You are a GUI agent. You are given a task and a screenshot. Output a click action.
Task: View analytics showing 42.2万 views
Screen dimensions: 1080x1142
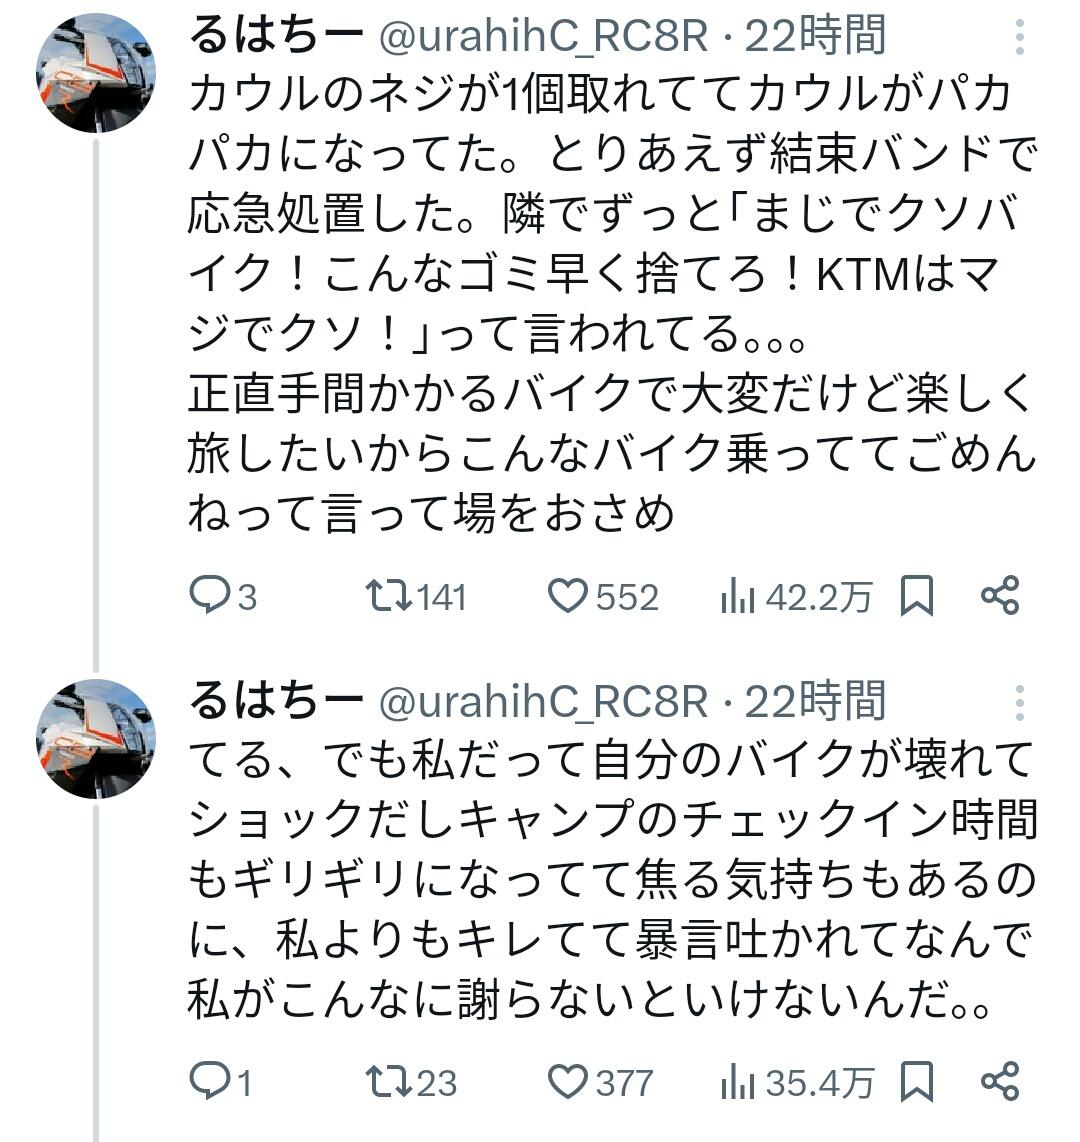click(796, 597)
